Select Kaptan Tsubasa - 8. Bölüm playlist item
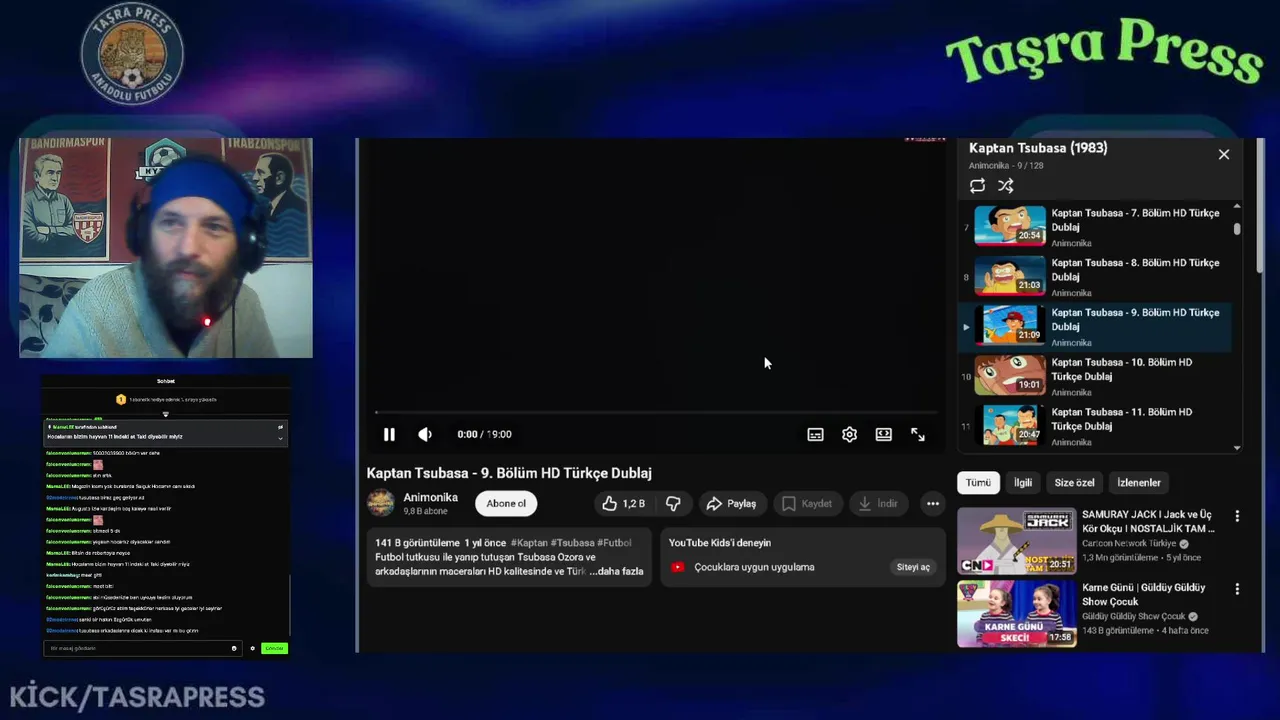 point(1095,276)
